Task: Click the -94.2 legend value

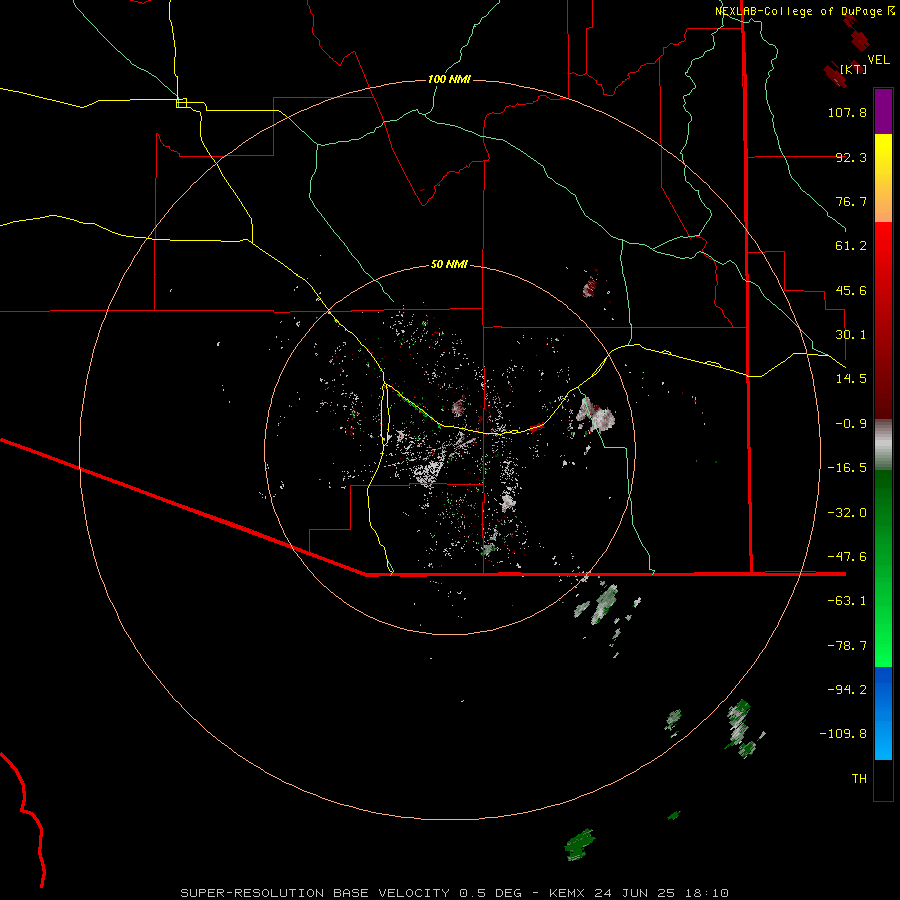Action: [x=847, y=689]
